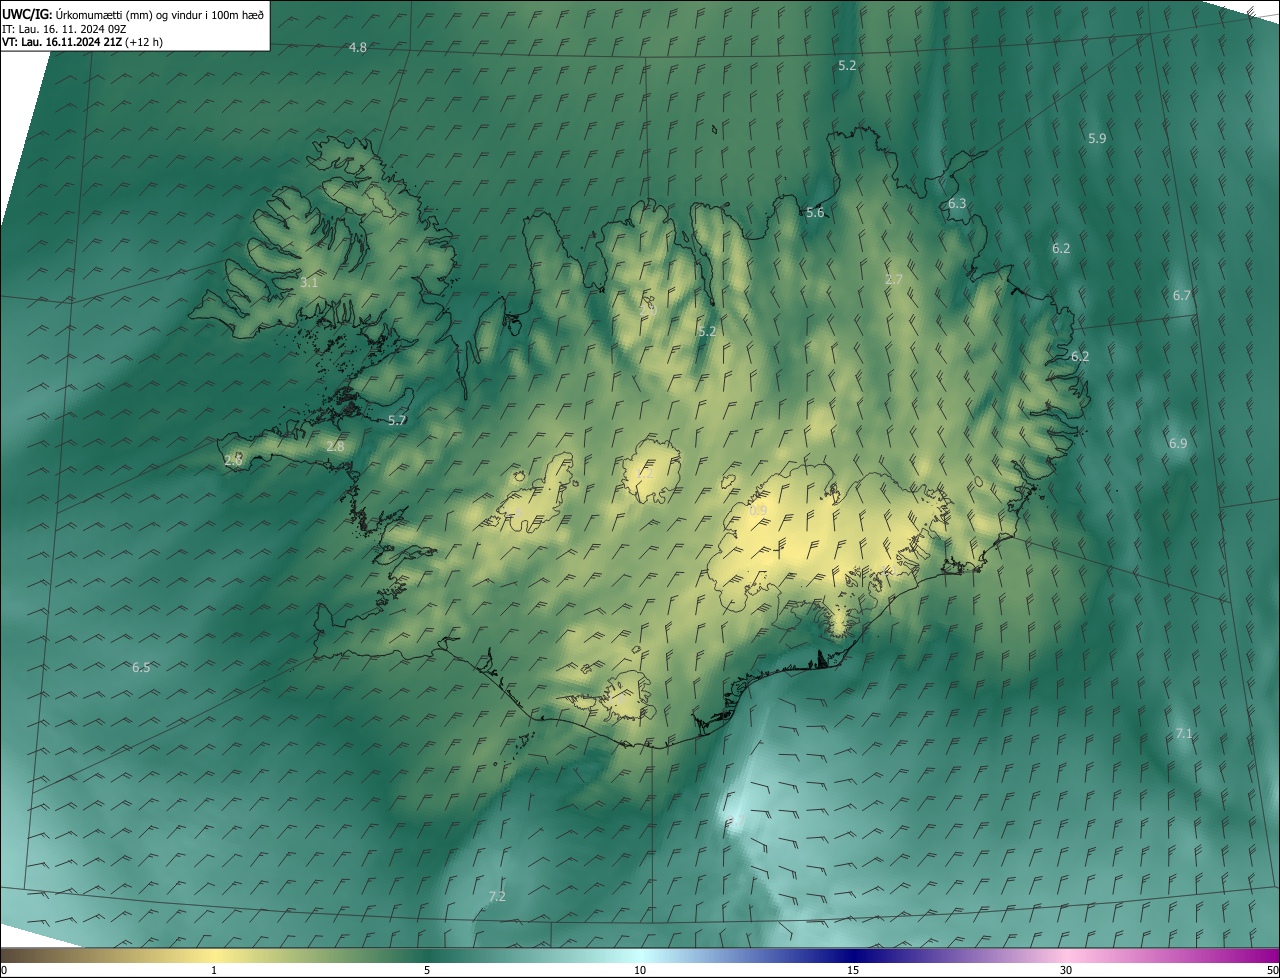Click the 6.3 value on the map
This screenshot has height=978, width=1280.
pos(957,204)
